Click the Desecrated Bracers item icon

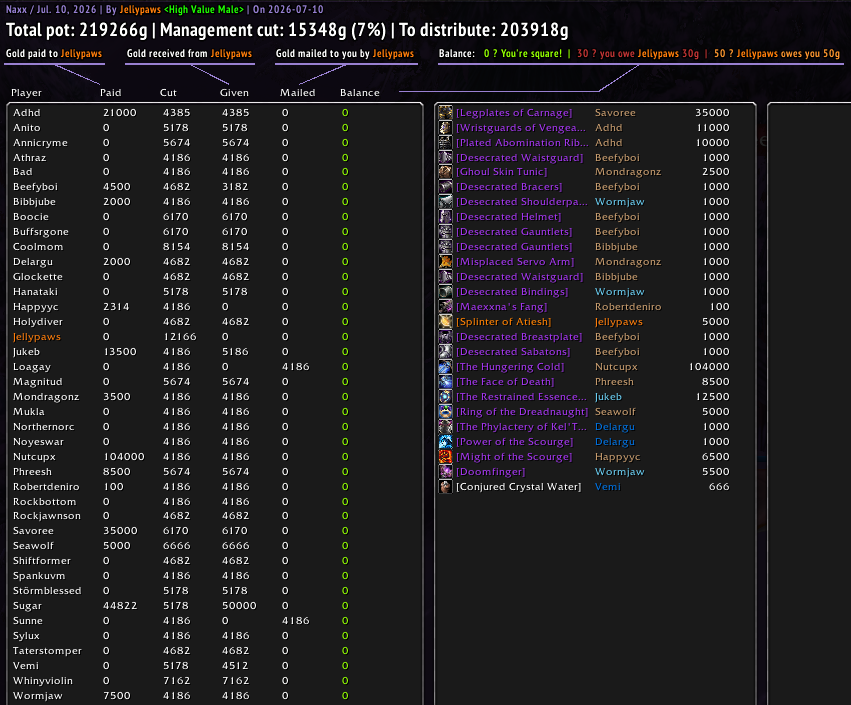point(446,187)
